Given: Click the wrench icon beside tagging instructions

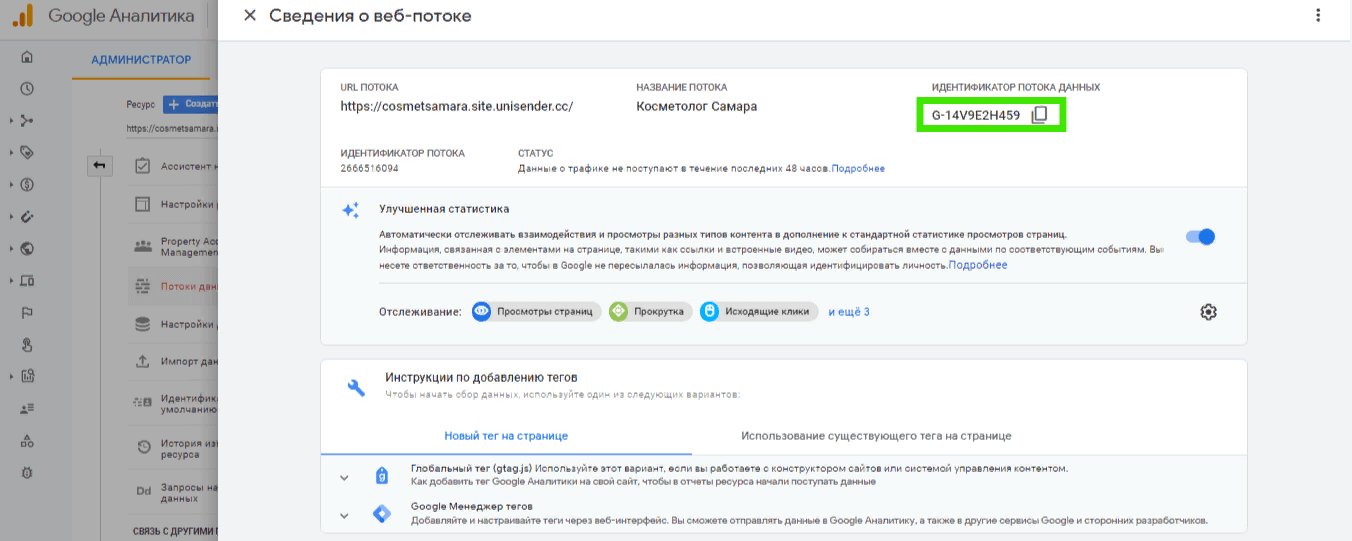Looking at the screenshot, I should (x=356, y=388).
